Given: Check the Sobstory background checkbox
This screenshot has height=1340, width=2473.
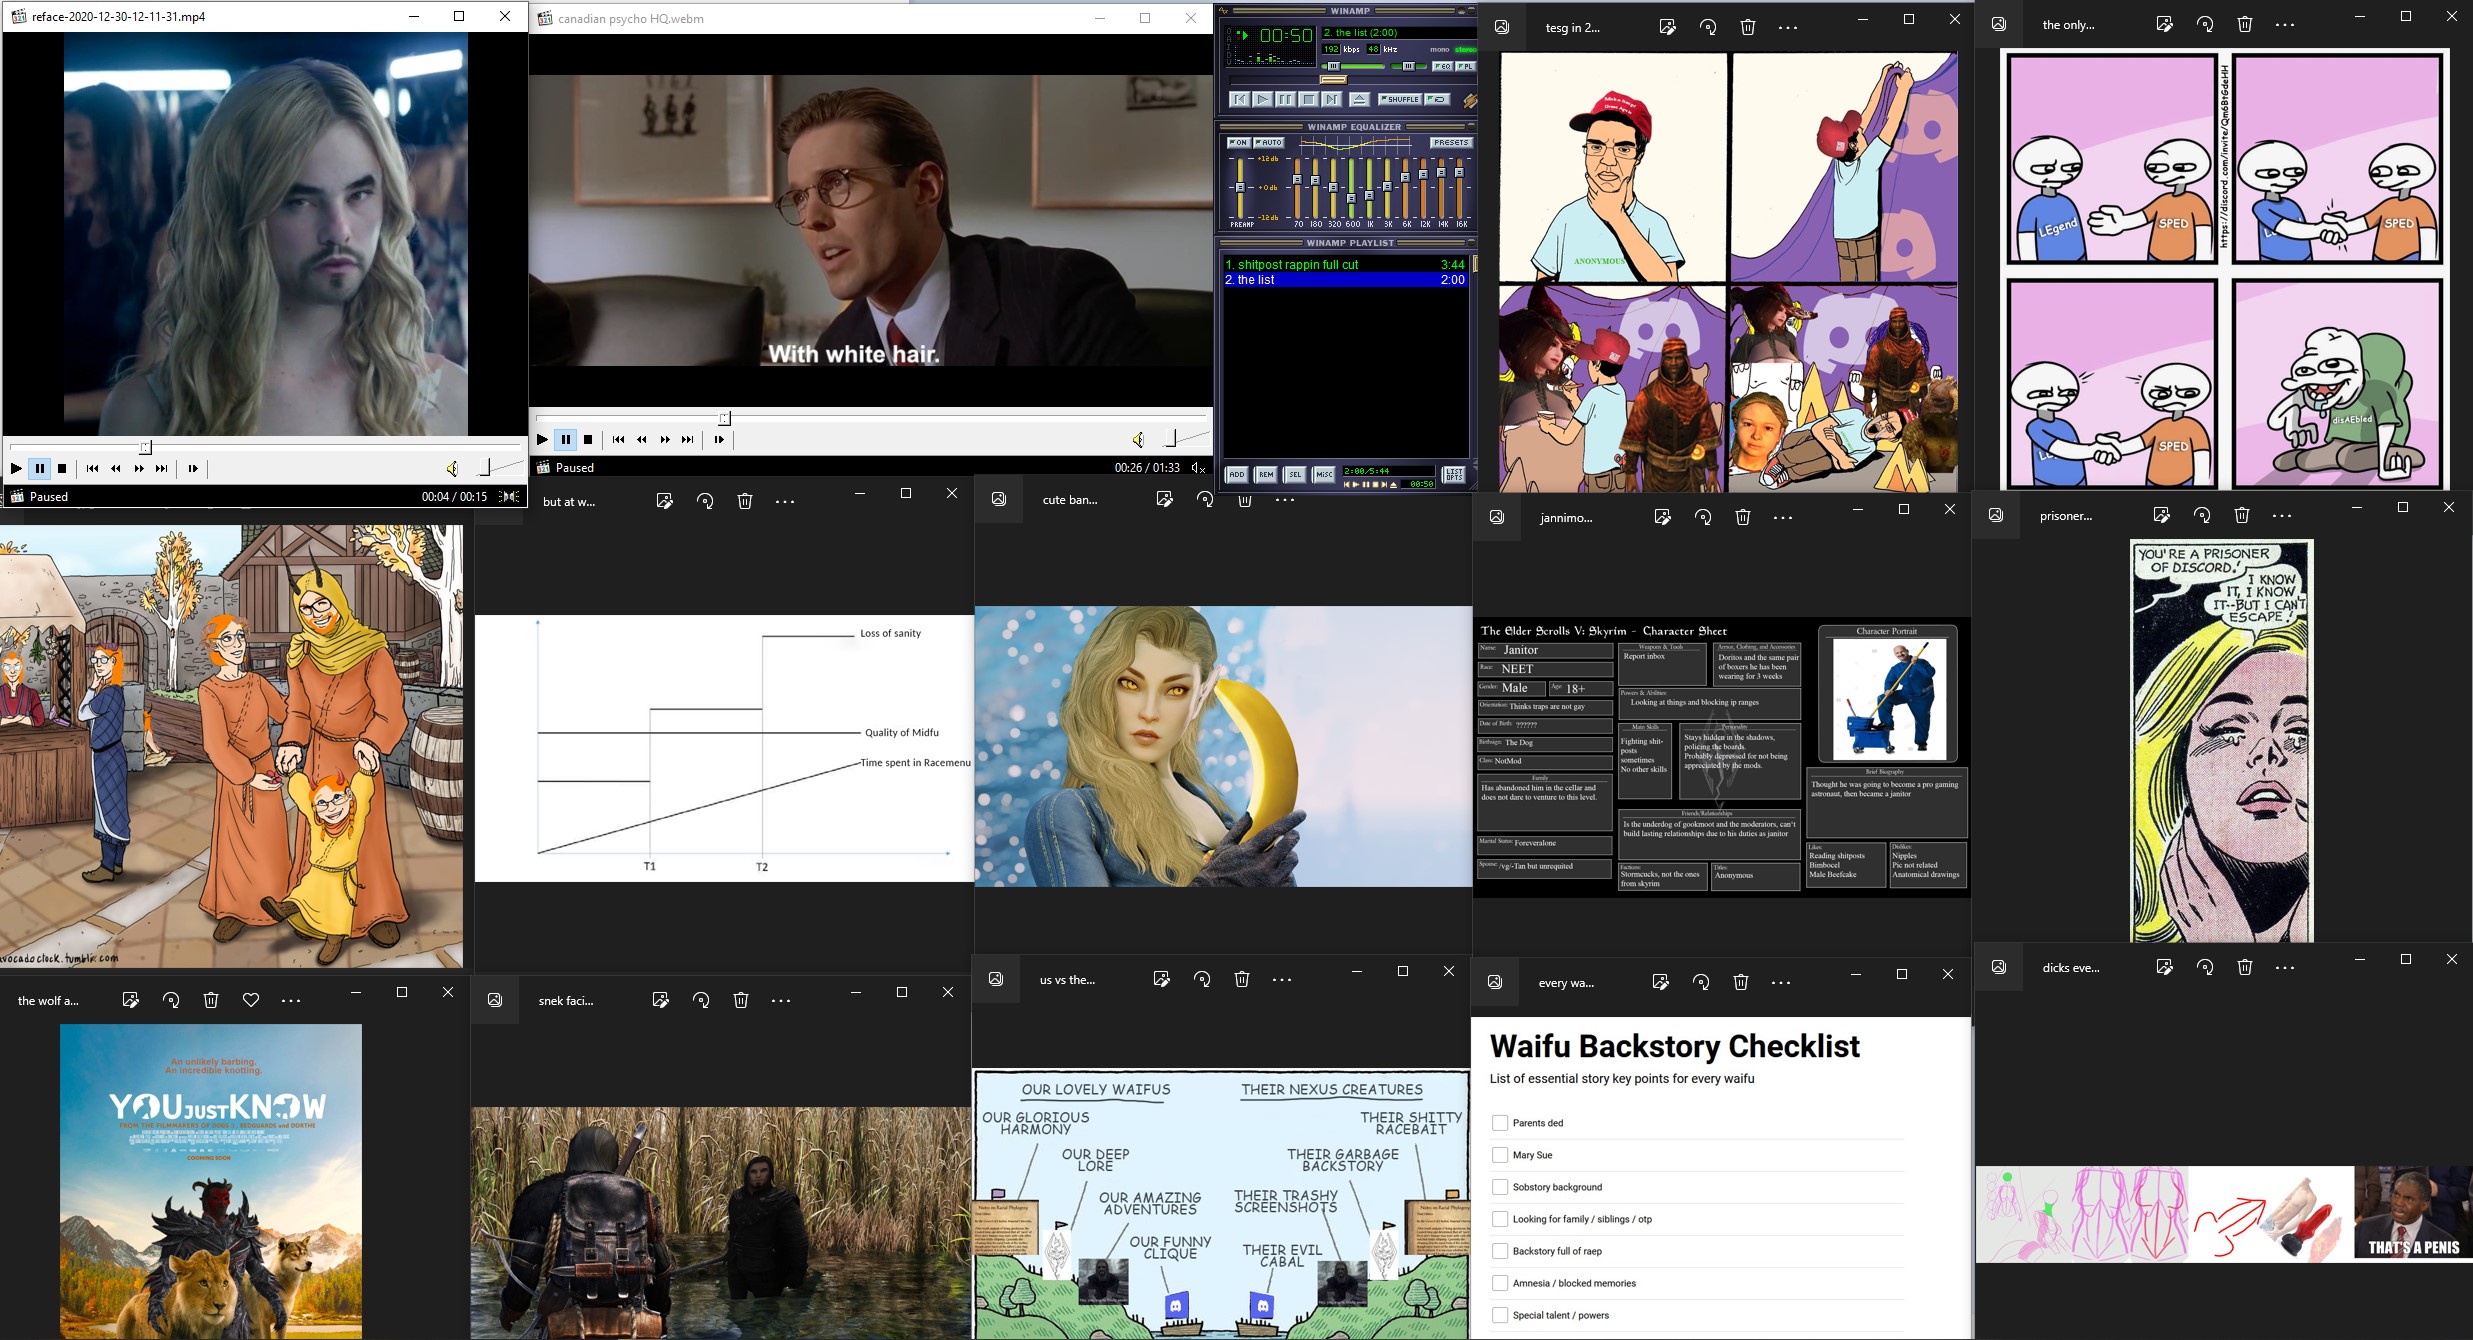Looking at the screenshot, I should [1500, 1187].
